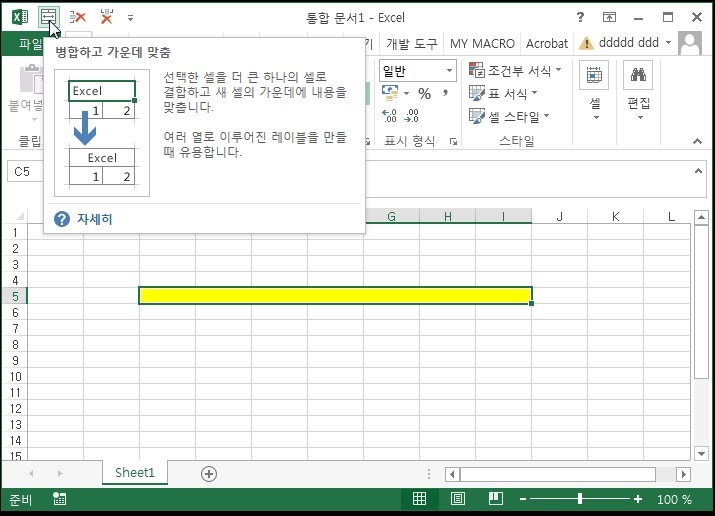Click the account warning triangle icon
The image size is (715, 516).
(586, 43)
